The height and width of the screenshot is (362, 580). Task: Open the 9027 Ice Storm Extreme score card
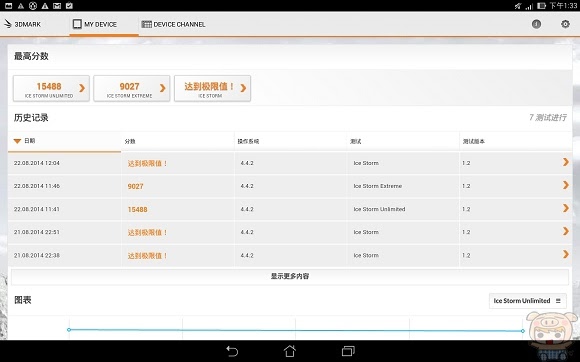click(132, 88)
